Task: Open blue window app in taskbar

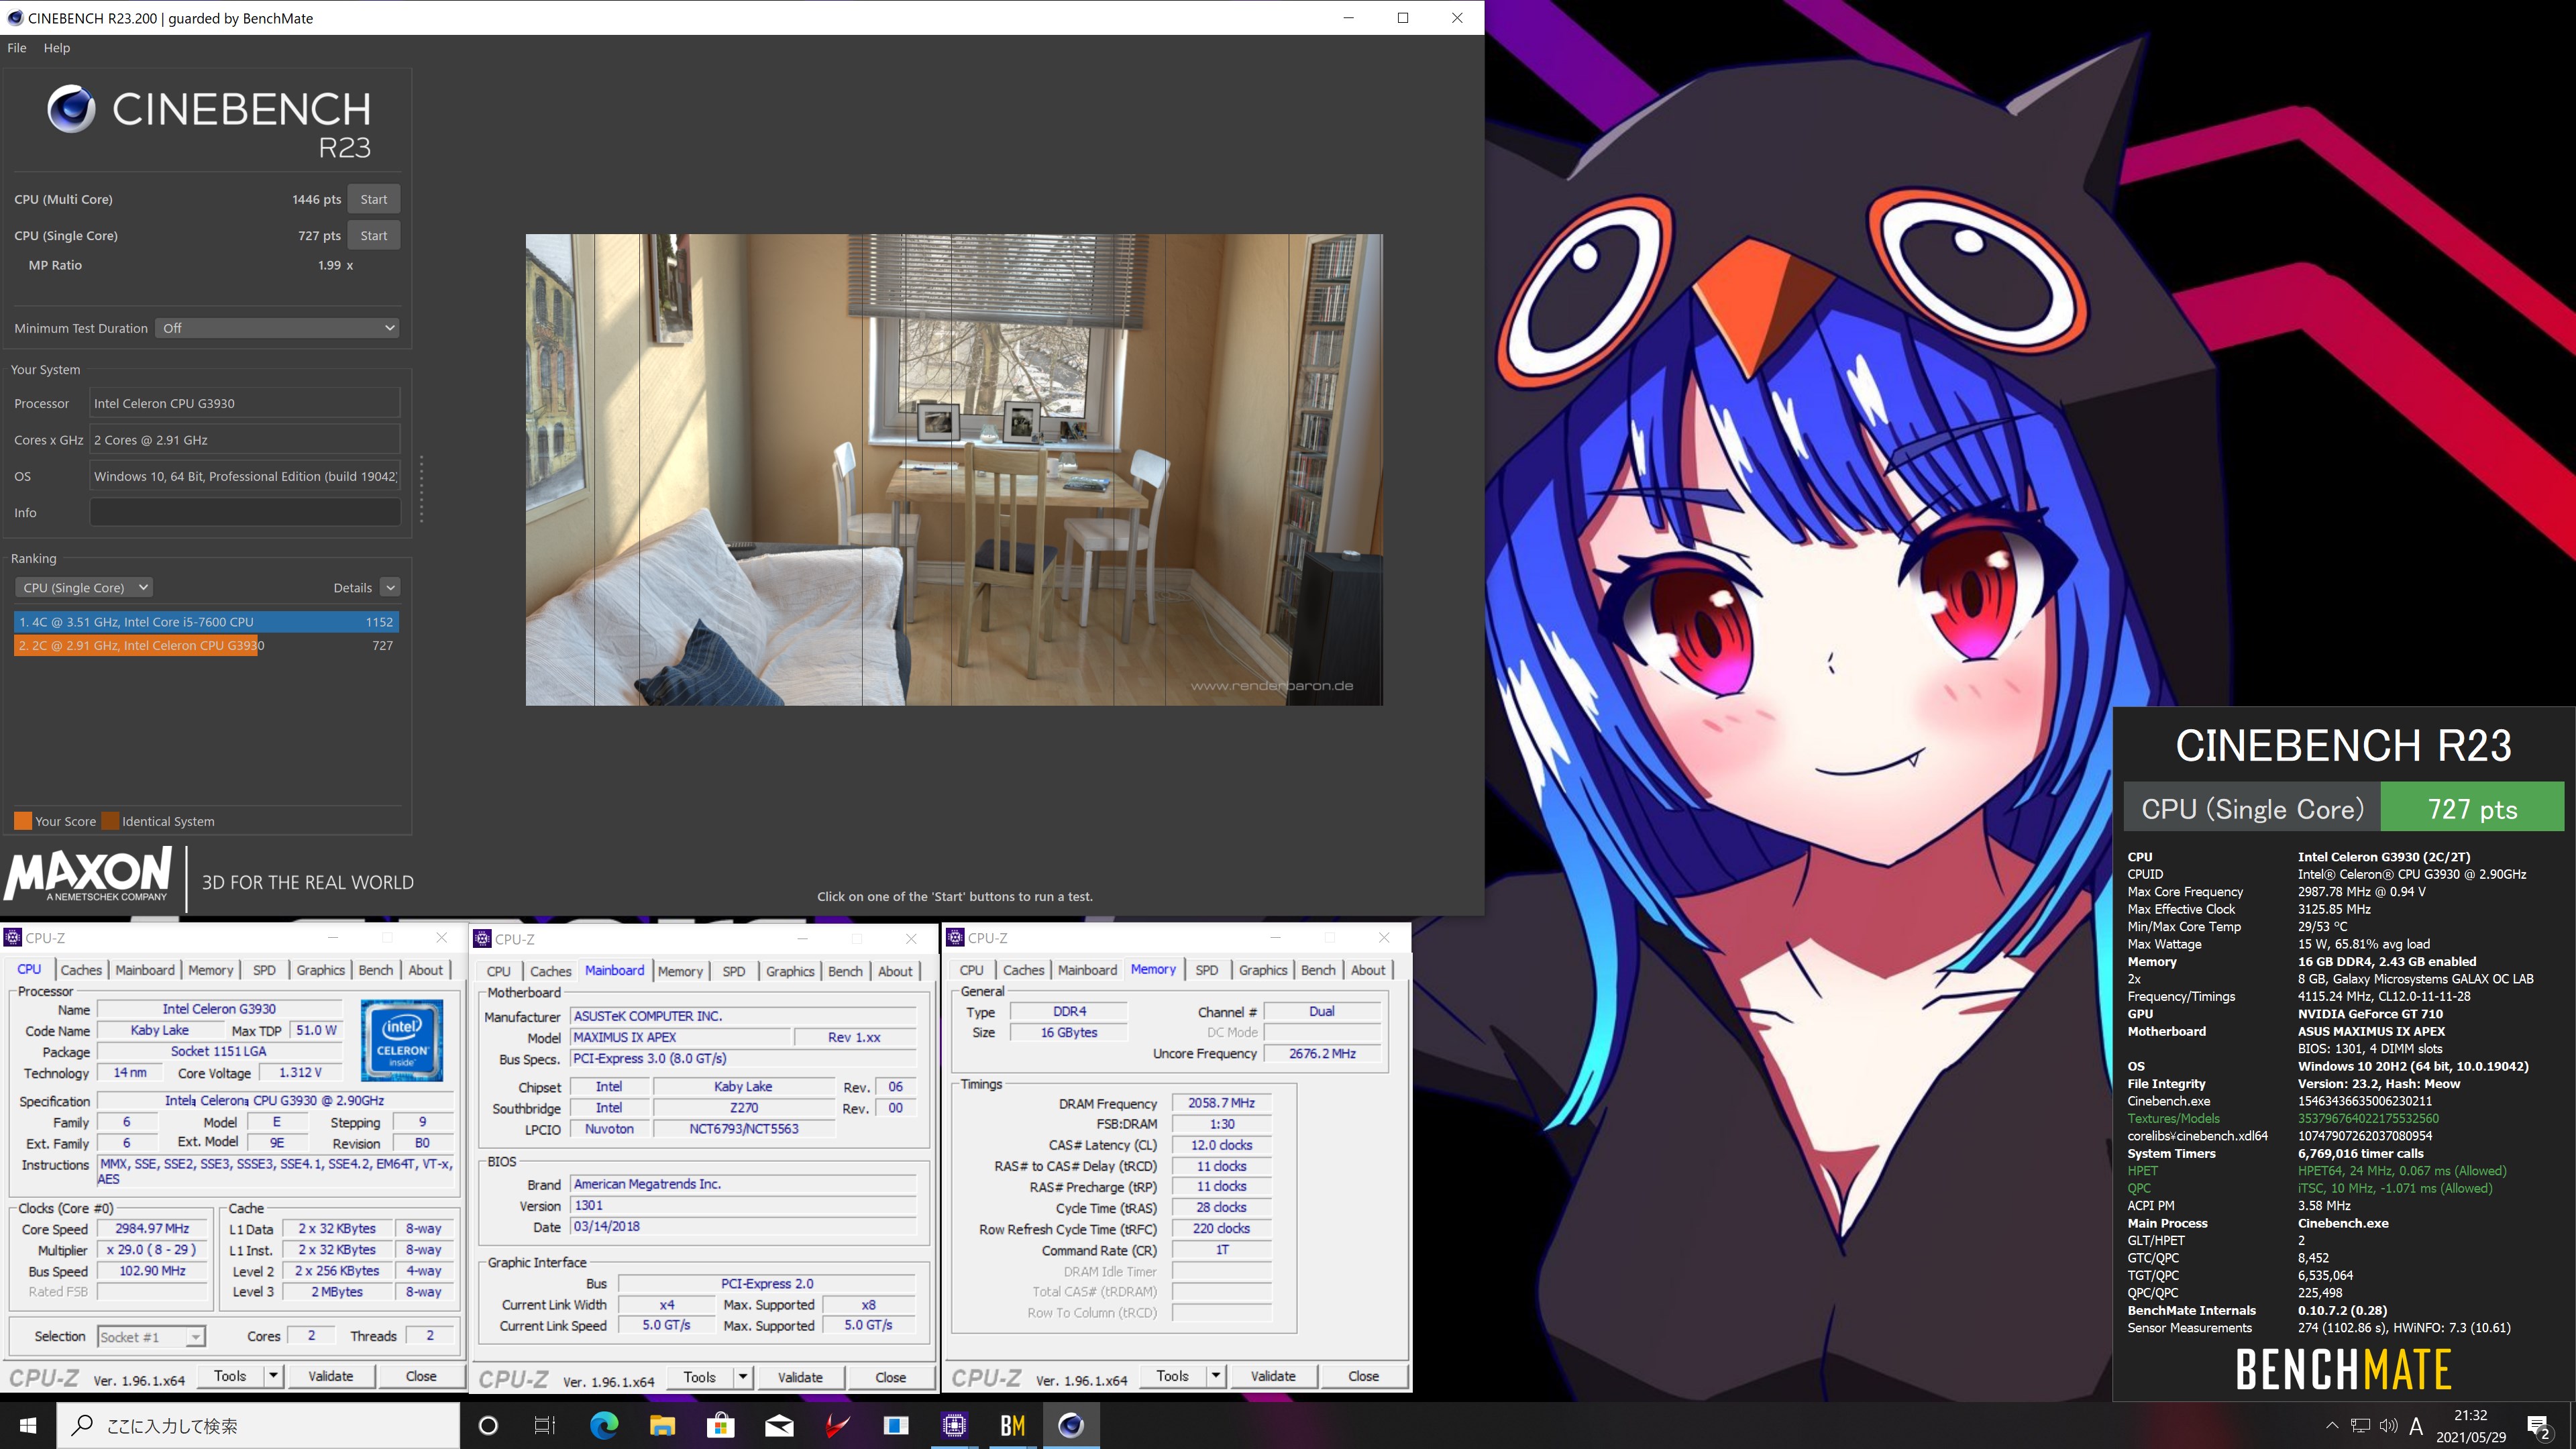Action: click(x=896, y=1425)
